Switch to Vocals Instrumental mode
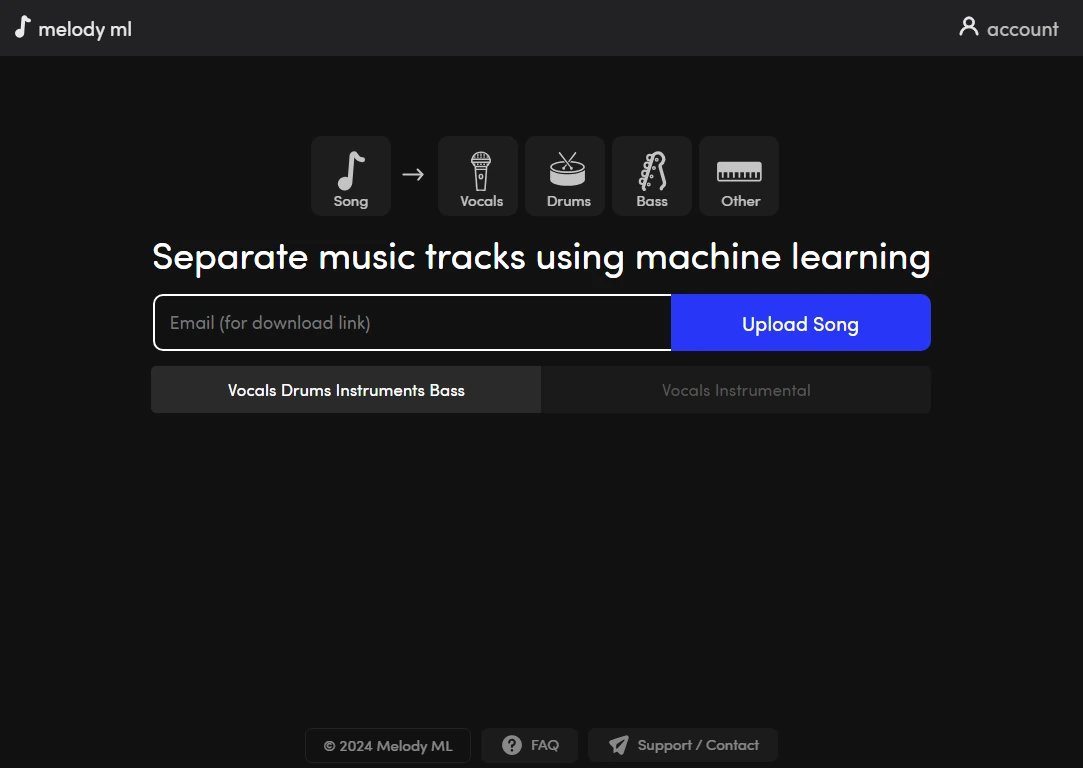The image size is (1083, 768). (736, 390)
